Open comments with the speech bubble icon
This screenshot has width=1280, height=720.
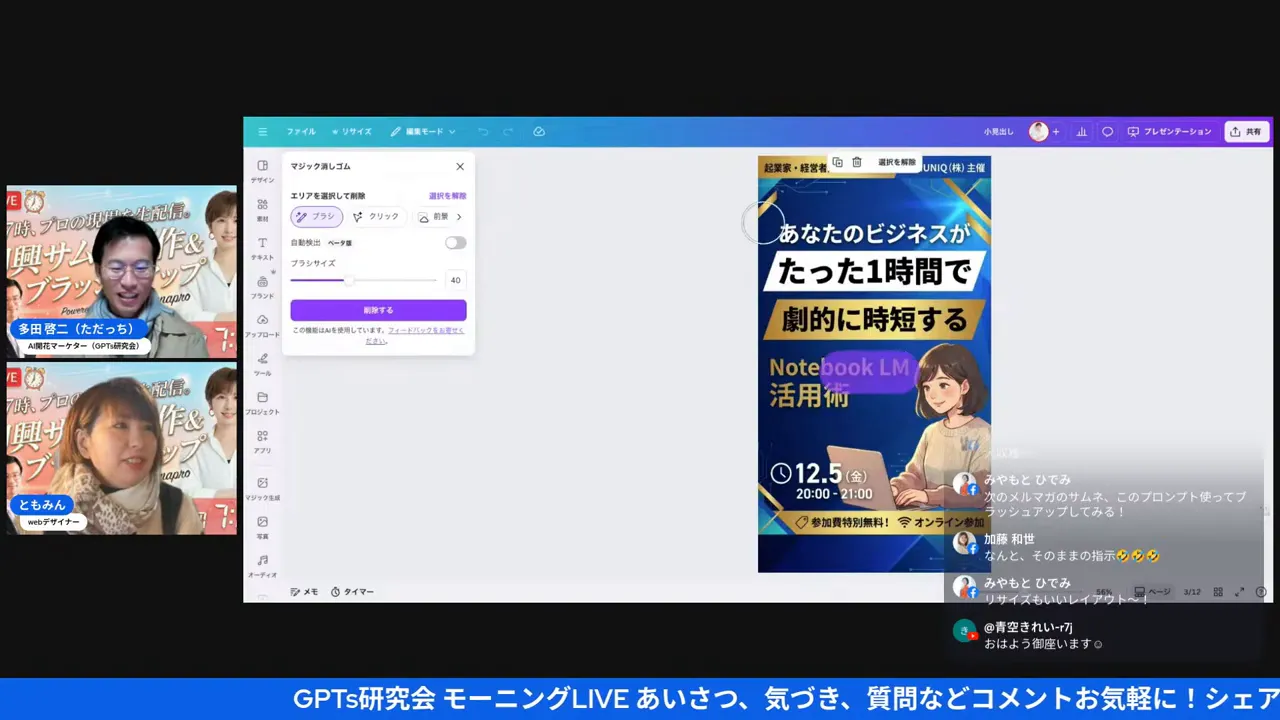[1107, 131]
